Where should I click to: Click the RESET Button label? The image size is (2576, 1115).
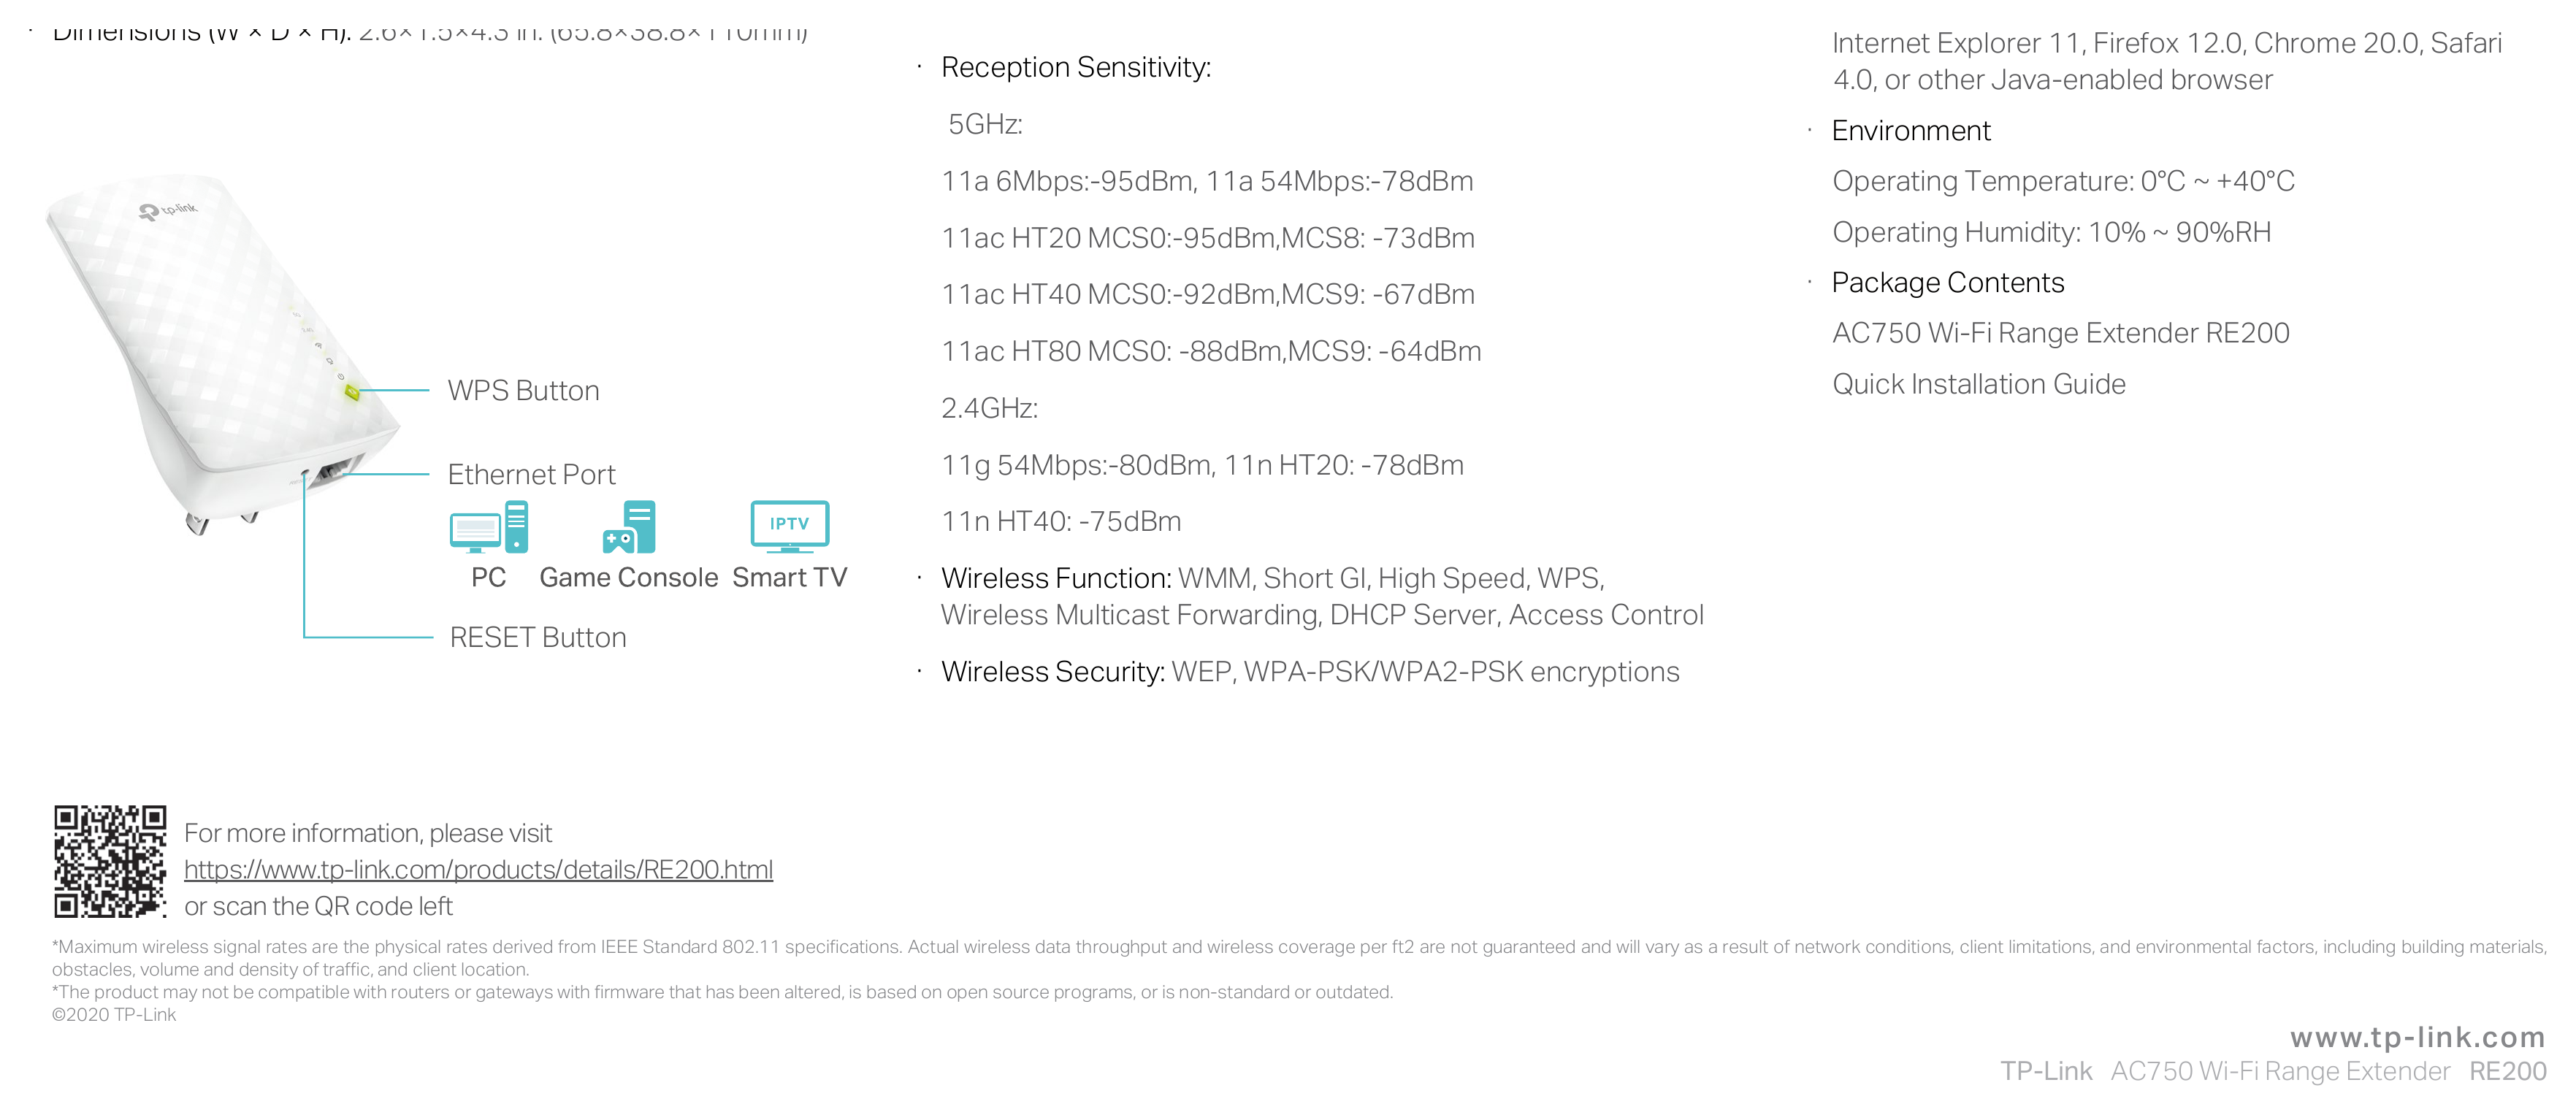click(538, 638)
